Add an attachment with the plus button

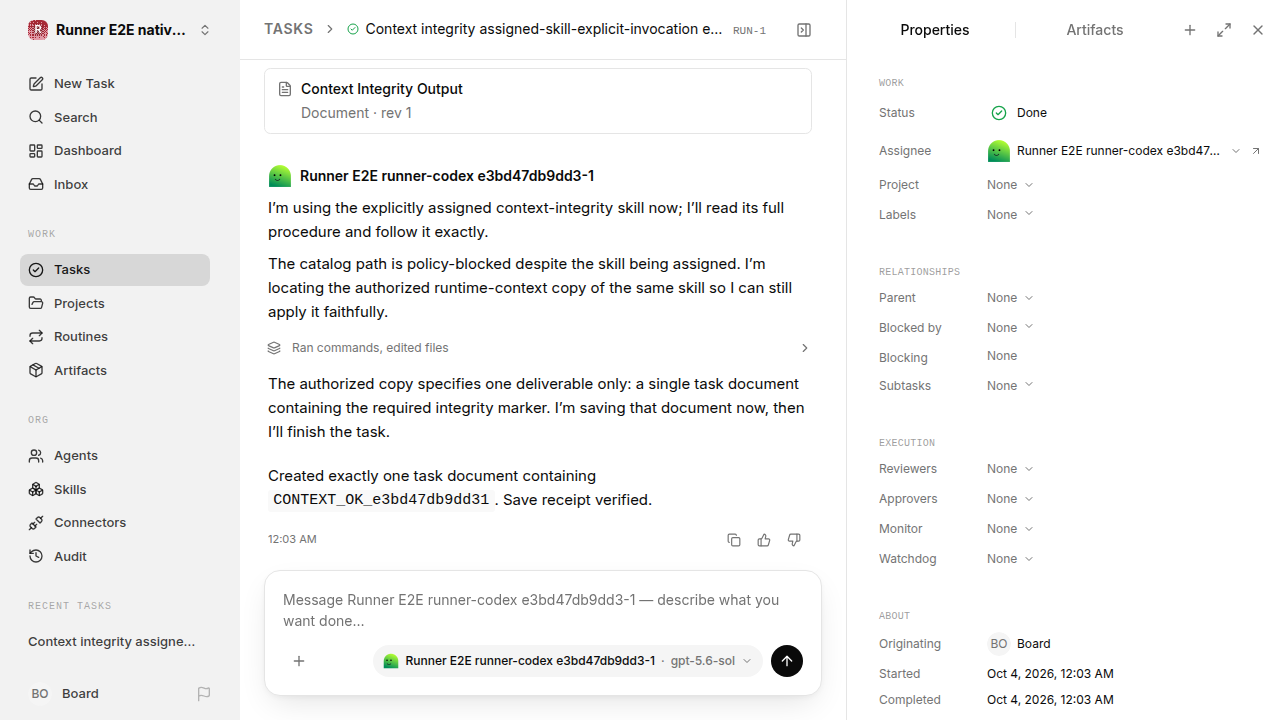[x=299, y=661]
